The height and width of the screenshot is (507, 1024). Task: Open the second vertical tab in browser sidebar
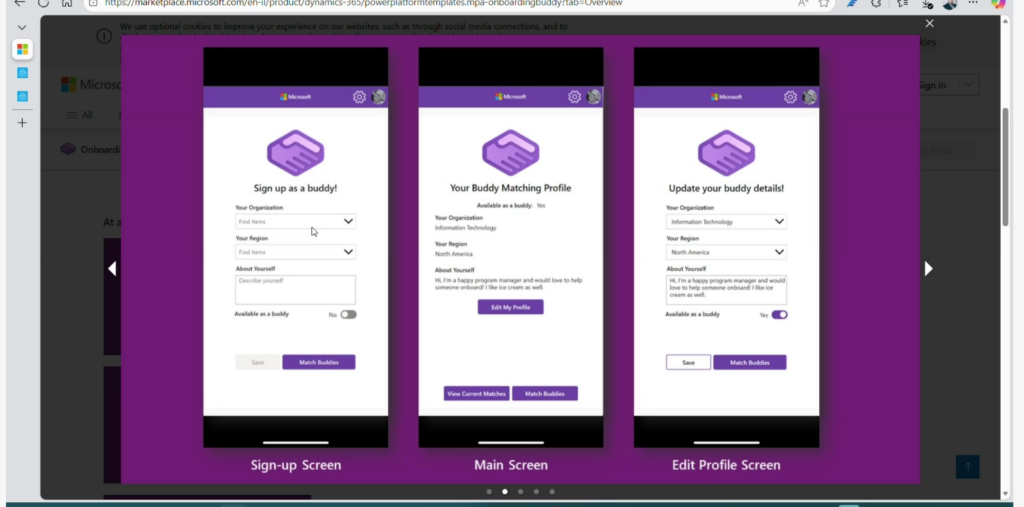tap(22, 73)
